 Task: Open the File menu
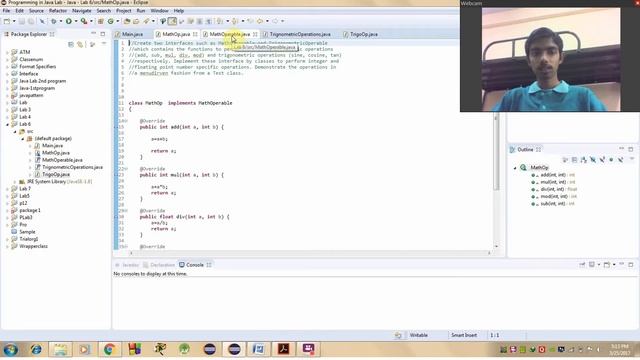click(7, 11)
